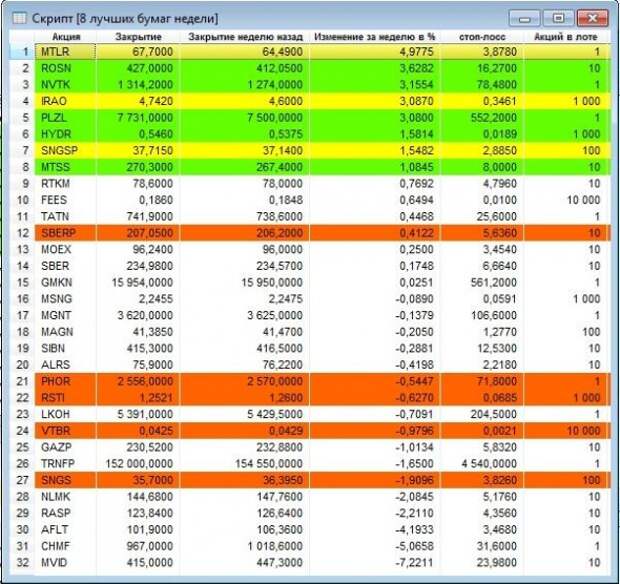Click IRAO weekly change 3,0870
This screenshot has width=620, height=584.
pos(374,101)
